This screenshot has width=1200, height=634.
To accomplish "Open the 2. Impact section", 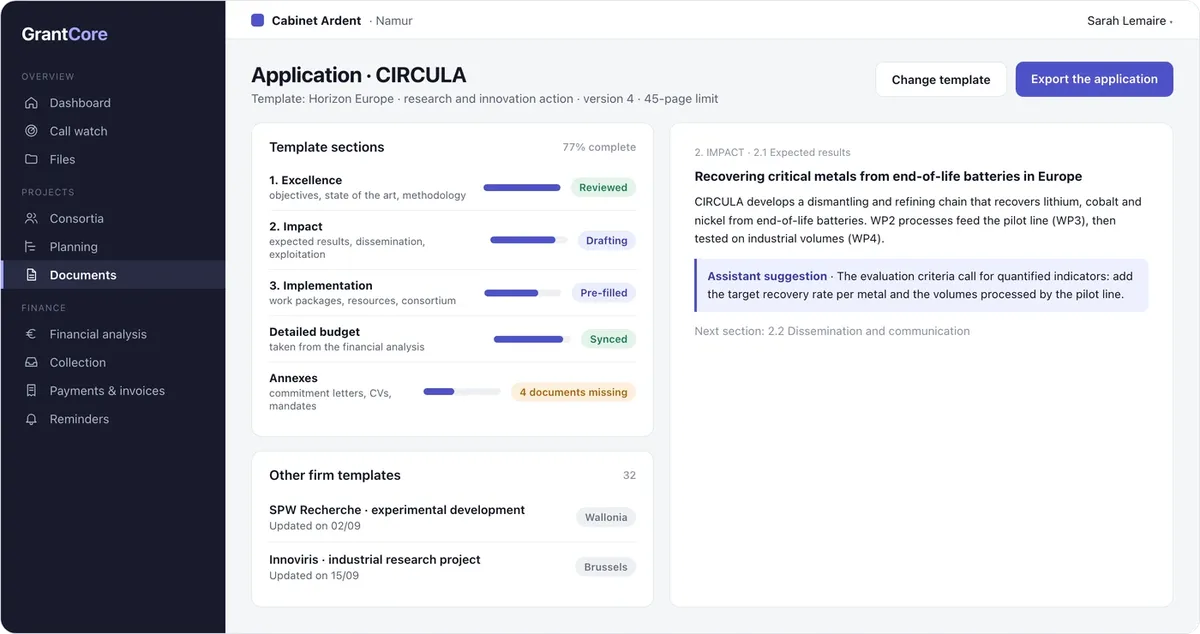I will [452, 240].
